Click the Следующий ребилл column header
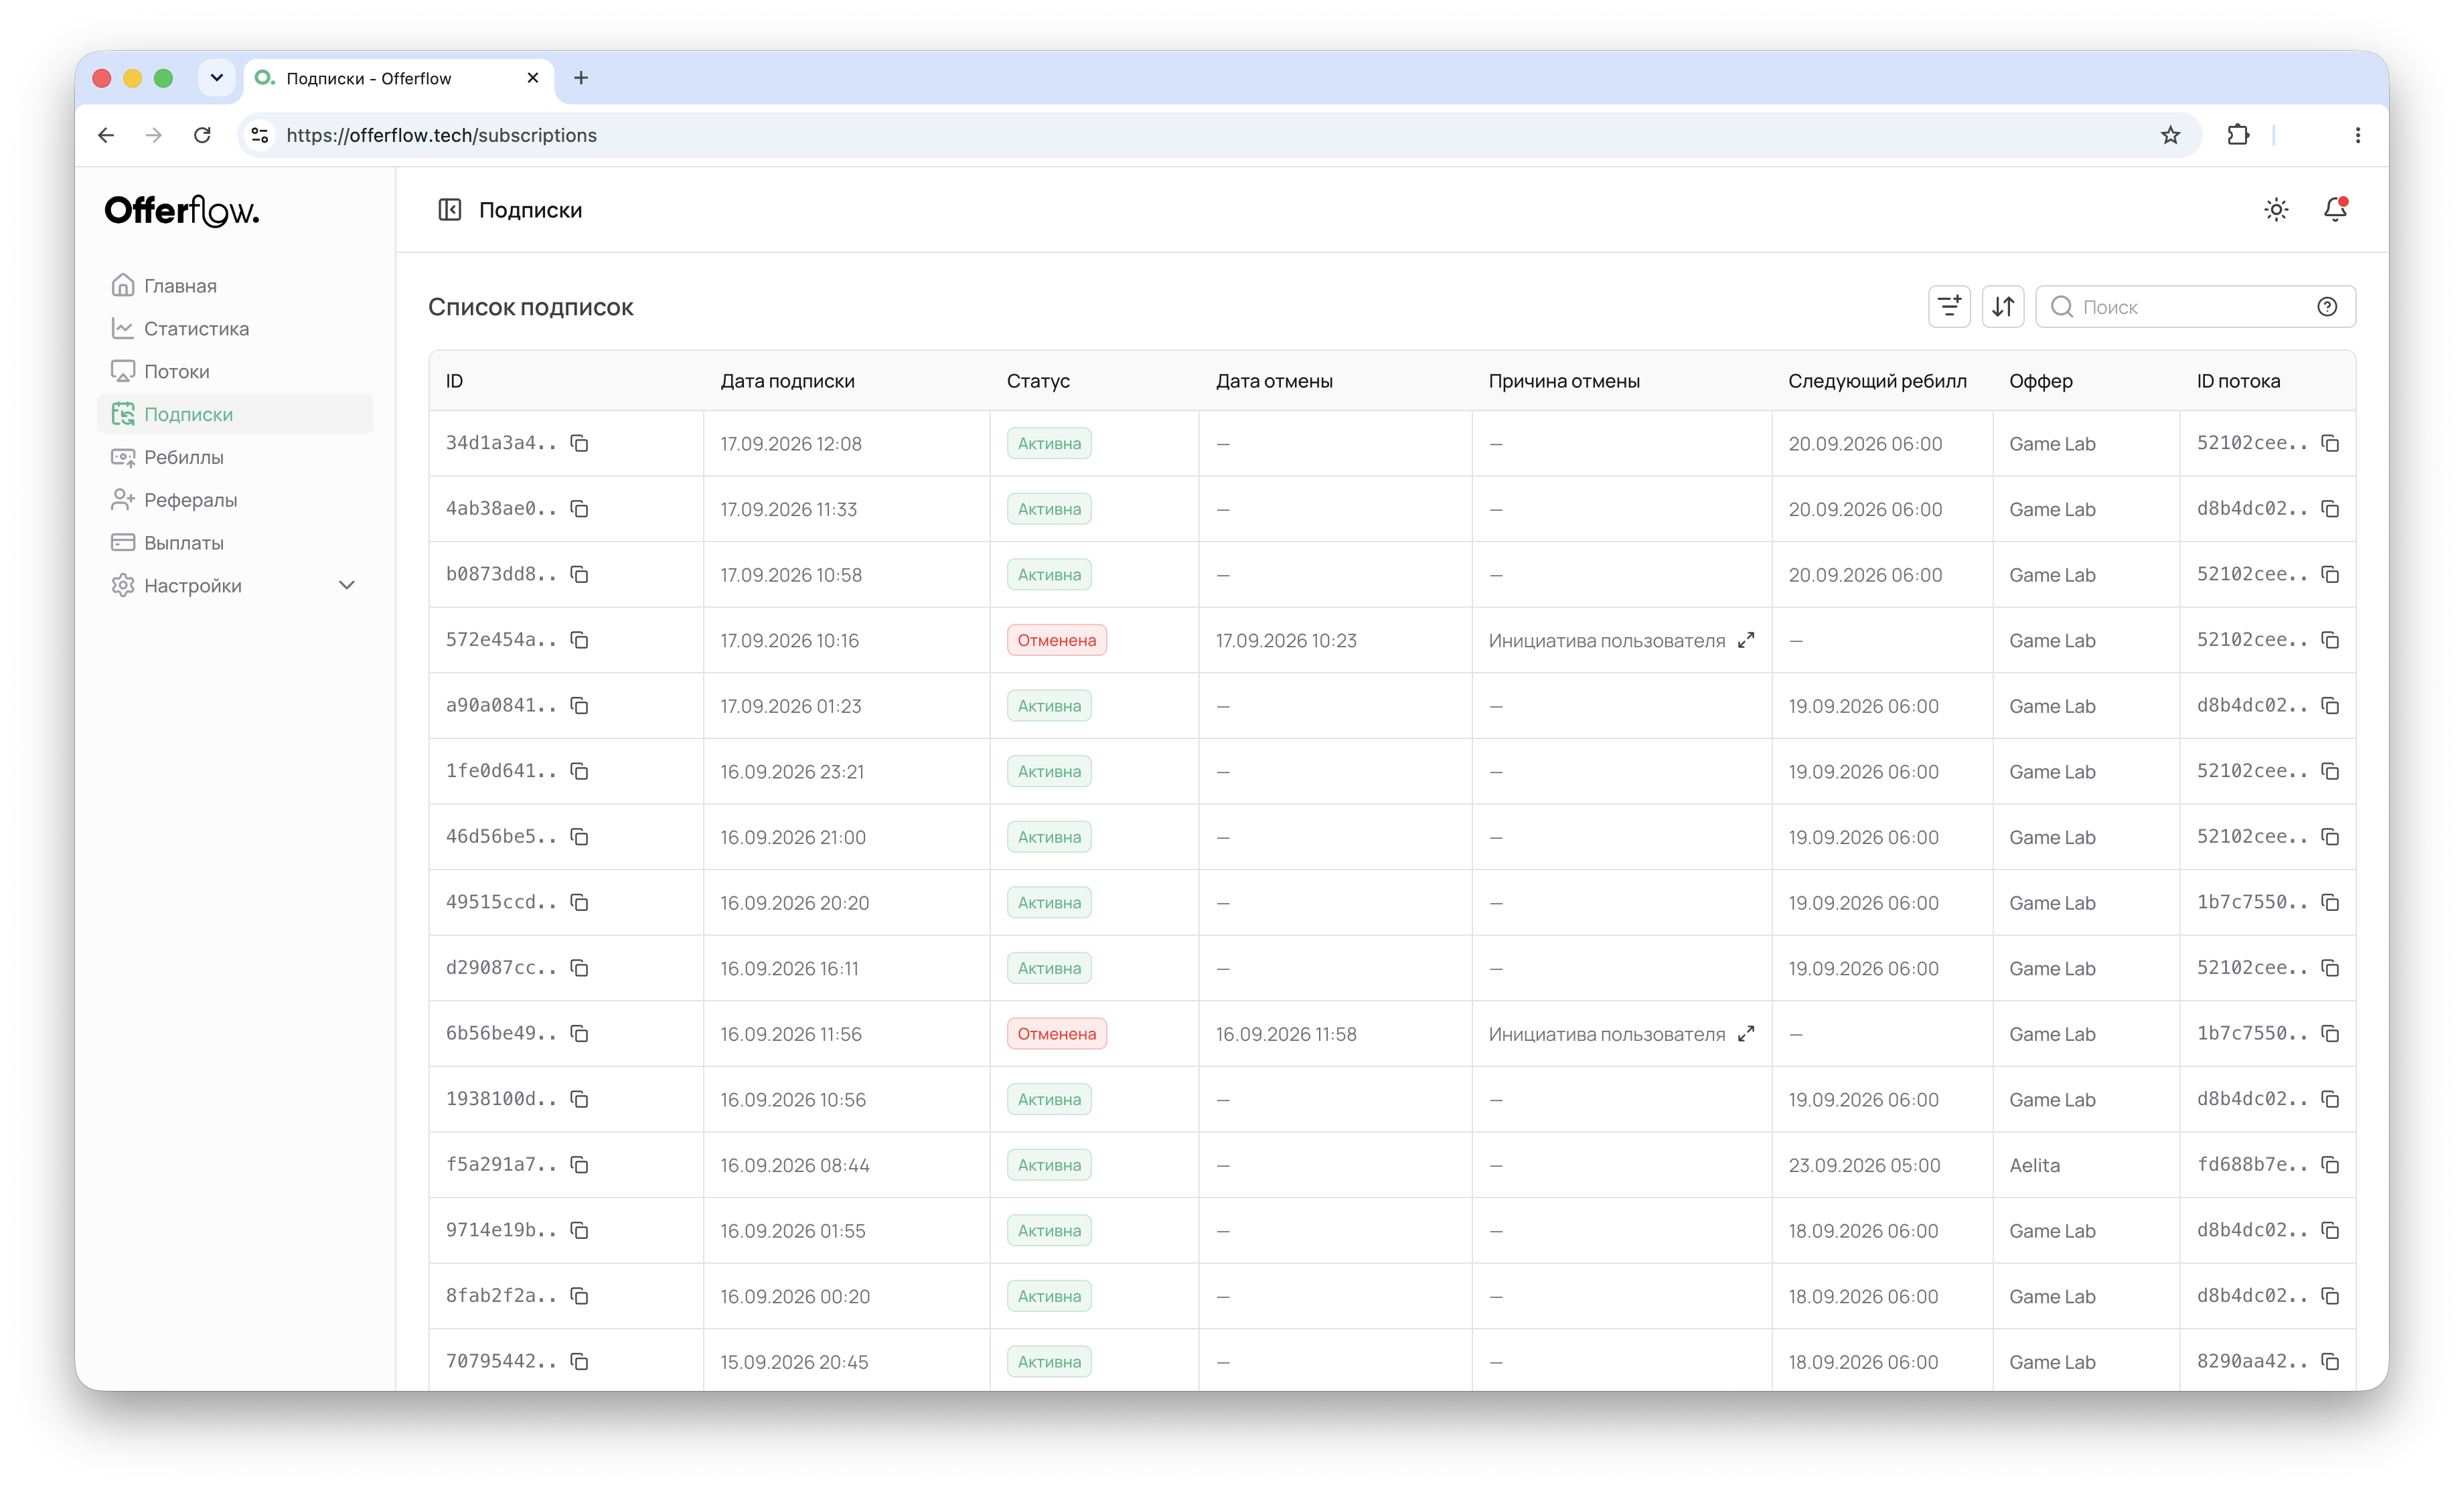2464x1490 pixels. tap(1877, 381)
